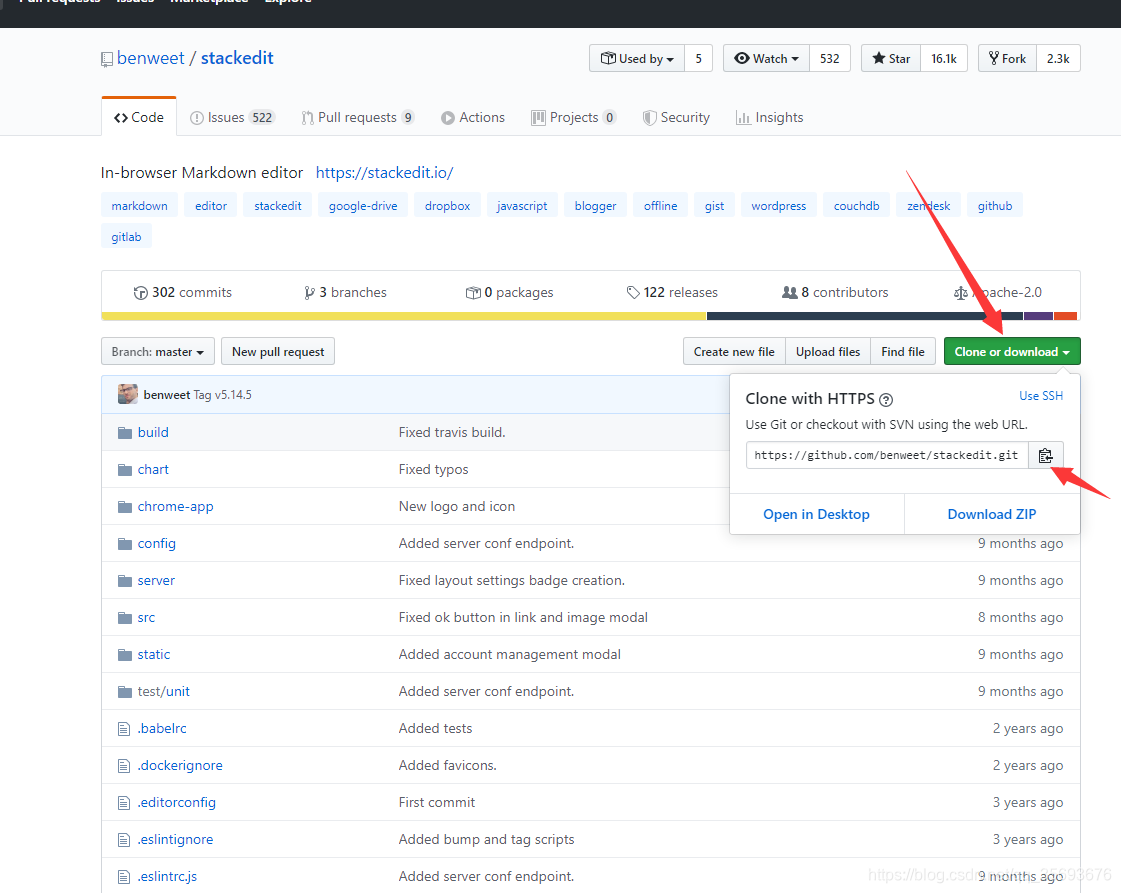This screenshot has height=893, width=1121.
Task: Click folder icon next to server
Action: tap(125, 581)
